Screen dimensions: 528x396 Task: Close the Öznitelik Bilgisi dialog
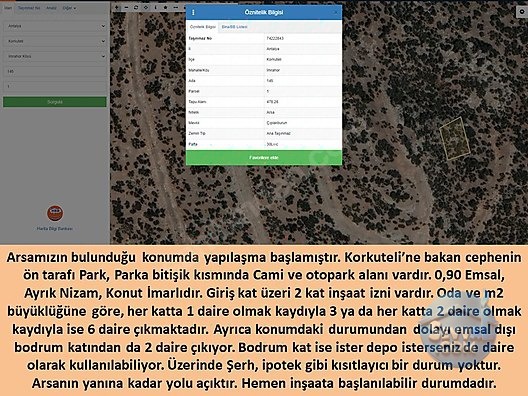(335, 12)
